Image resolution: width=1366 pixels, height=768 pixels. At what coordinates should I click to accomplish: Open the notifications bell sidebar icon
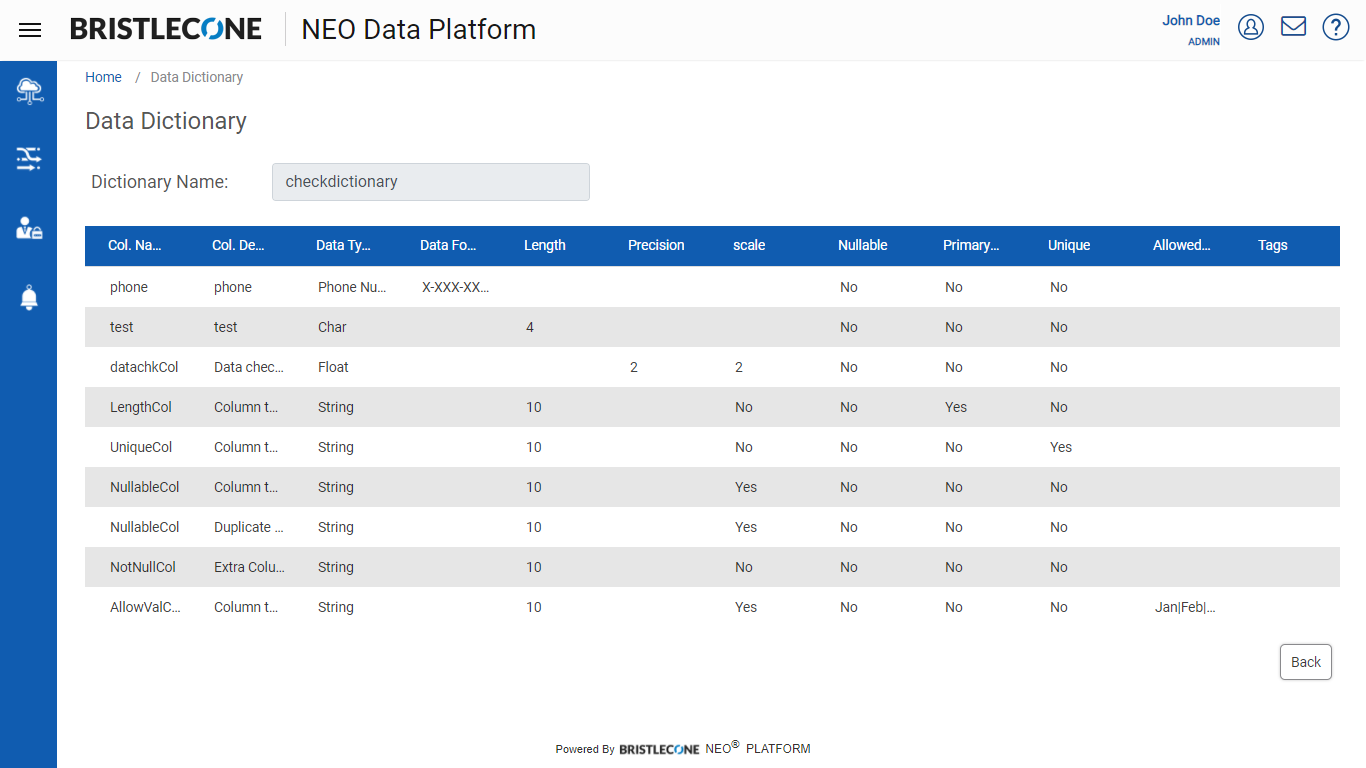pos(29,297)
